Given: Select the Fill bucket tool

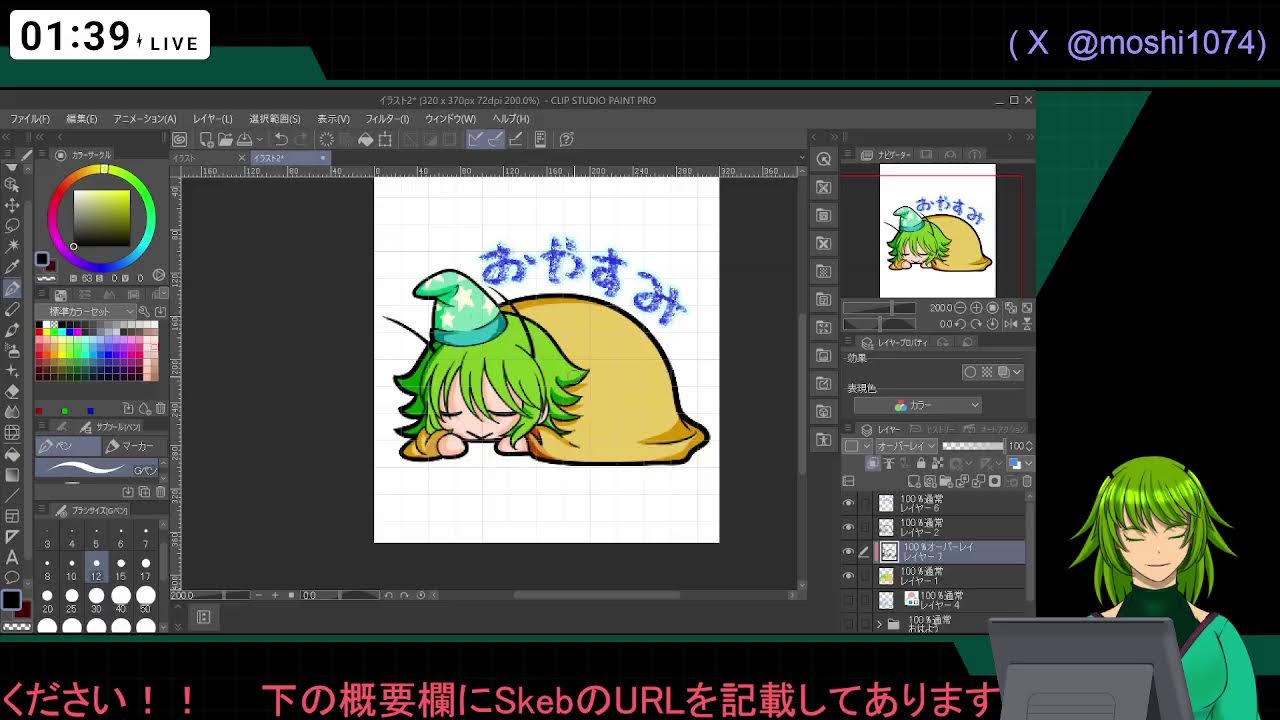Looking at the screenshot, I should tap(12, 454).
